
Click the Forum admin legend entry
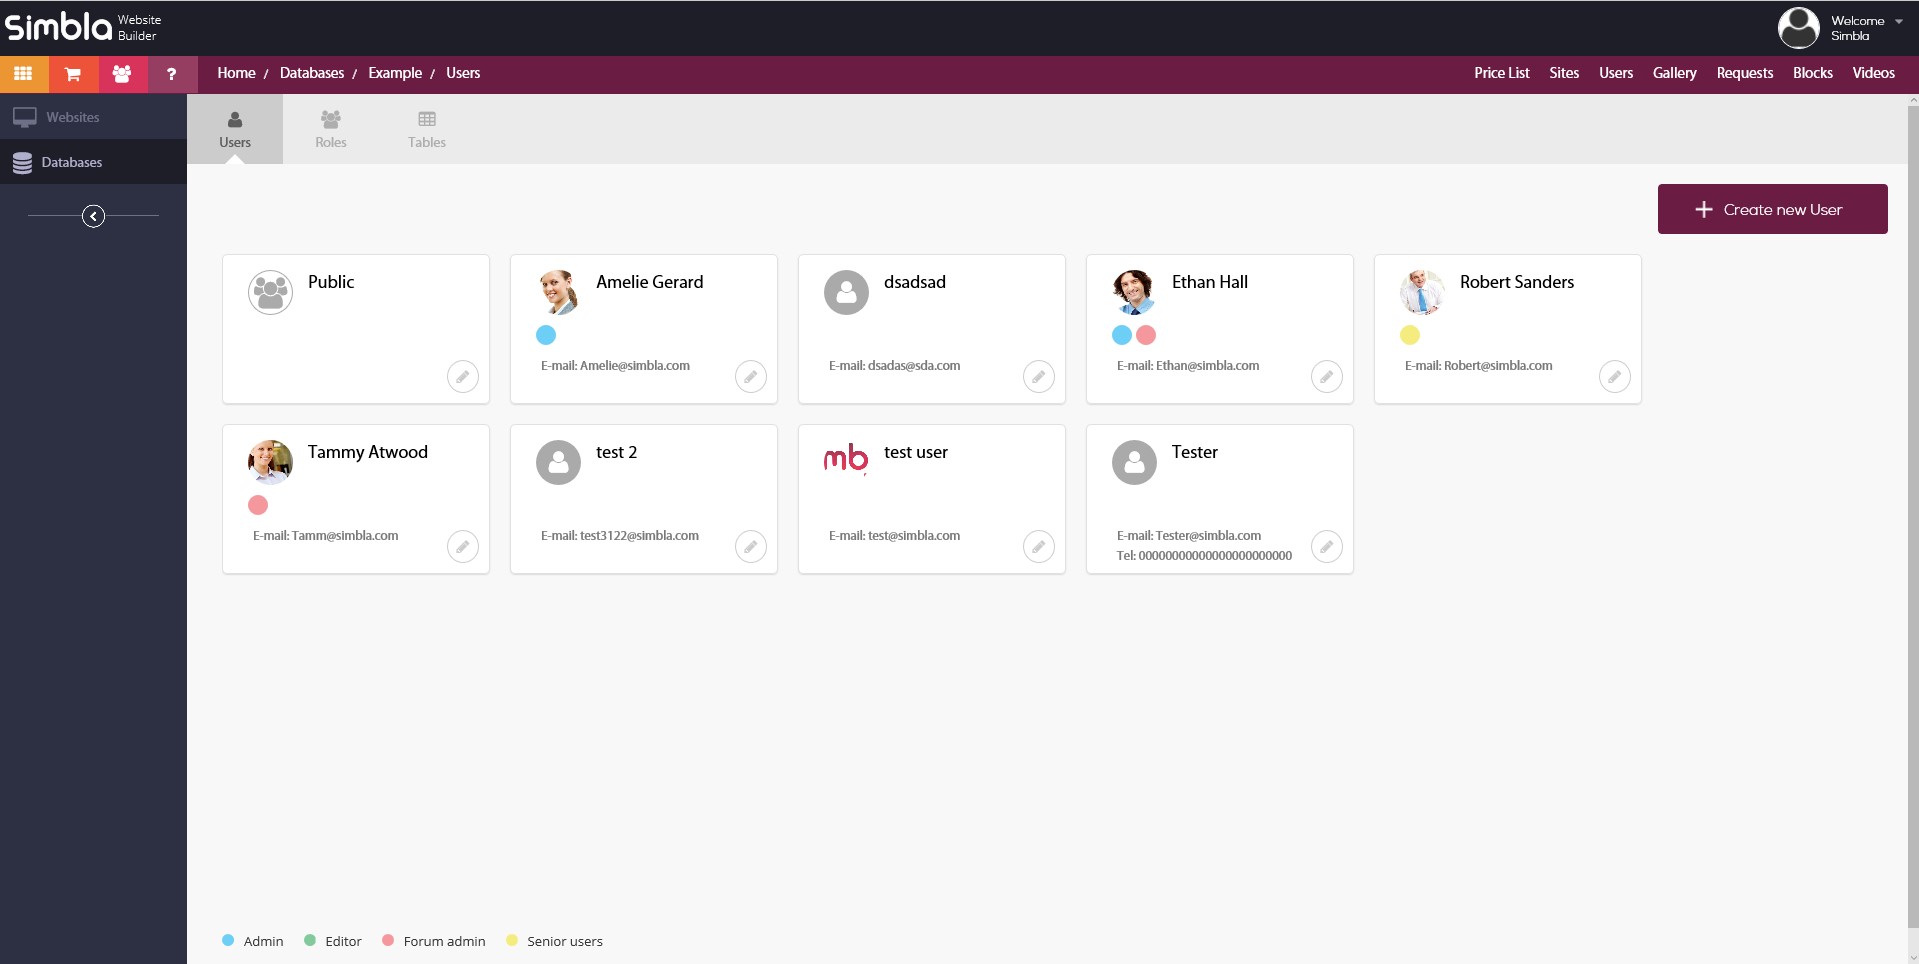pos(434,941)
